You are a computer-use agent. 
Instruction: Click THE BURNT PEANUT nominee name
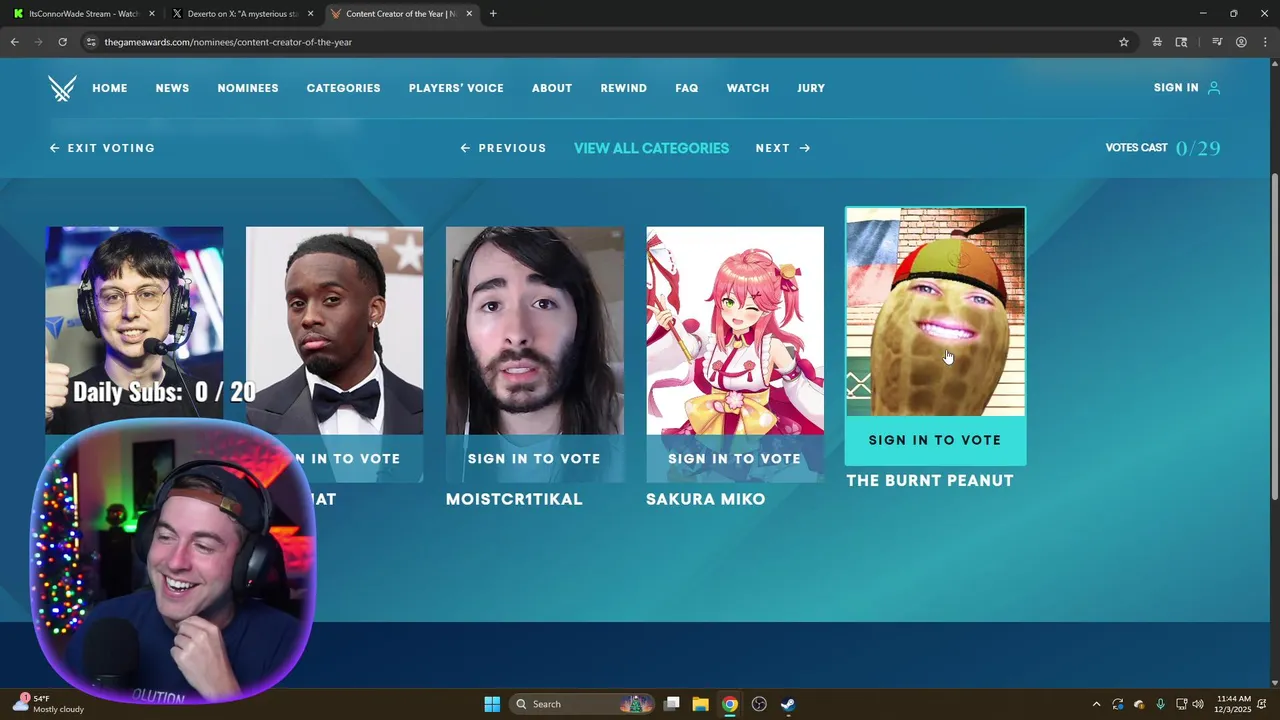(930, 481)
